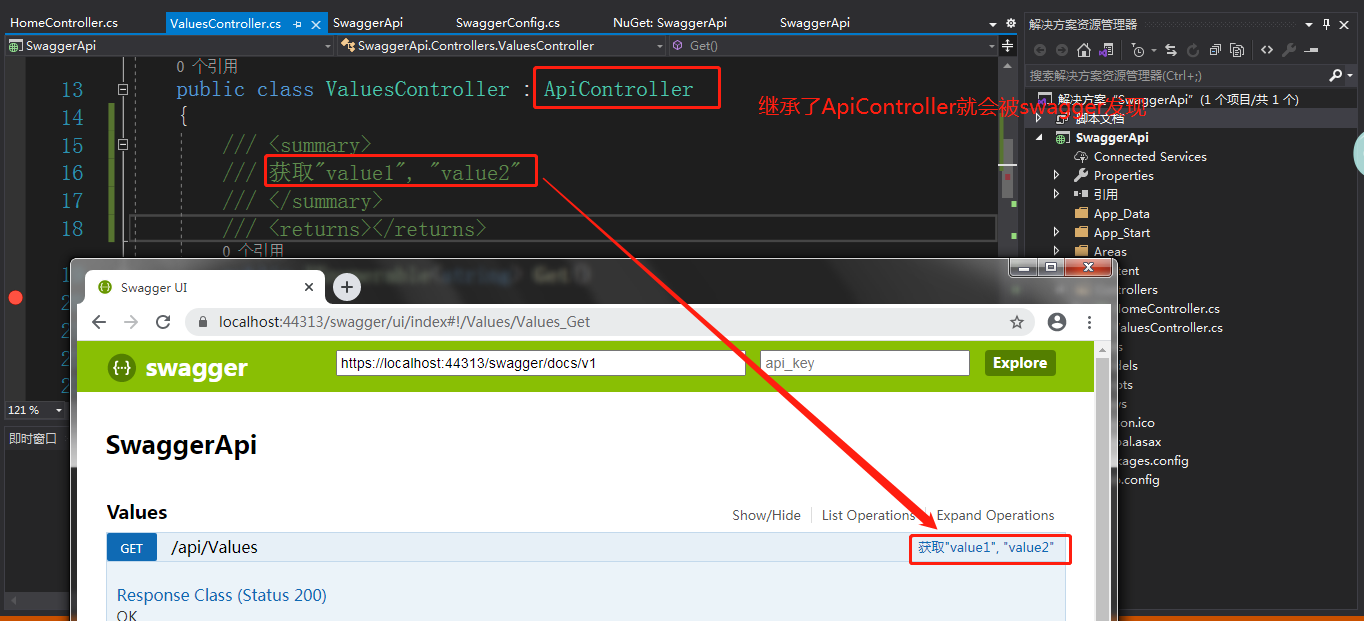
Task: Close the ValuesController.cs tab
Action: tap(316, 24)
